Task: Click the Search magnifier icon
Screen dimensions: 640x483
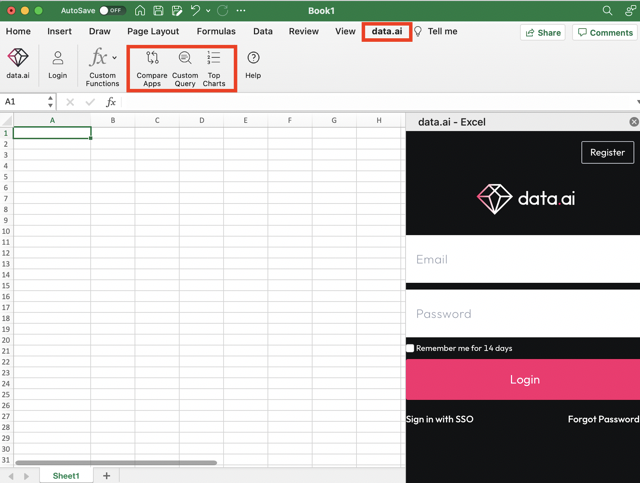Action: coord(607,11)
